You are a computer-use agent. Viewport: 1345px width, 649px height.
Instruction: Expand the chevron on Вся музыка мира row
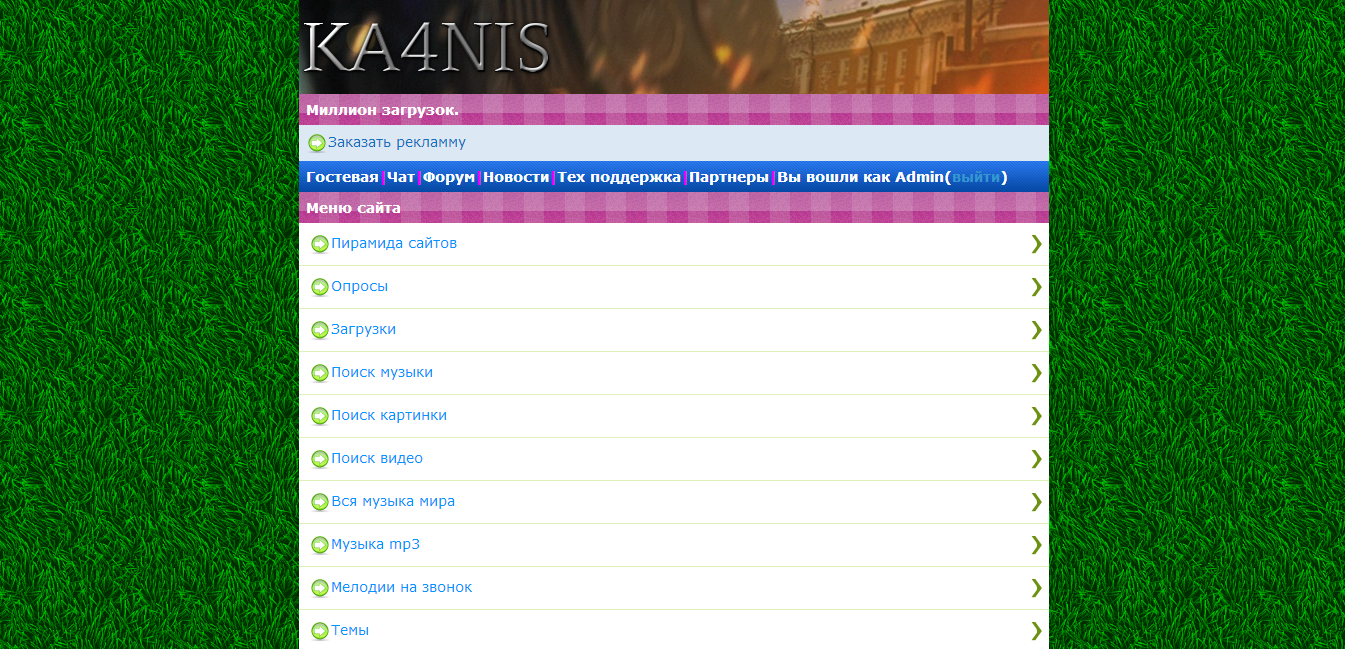(x=1036, y=501)
